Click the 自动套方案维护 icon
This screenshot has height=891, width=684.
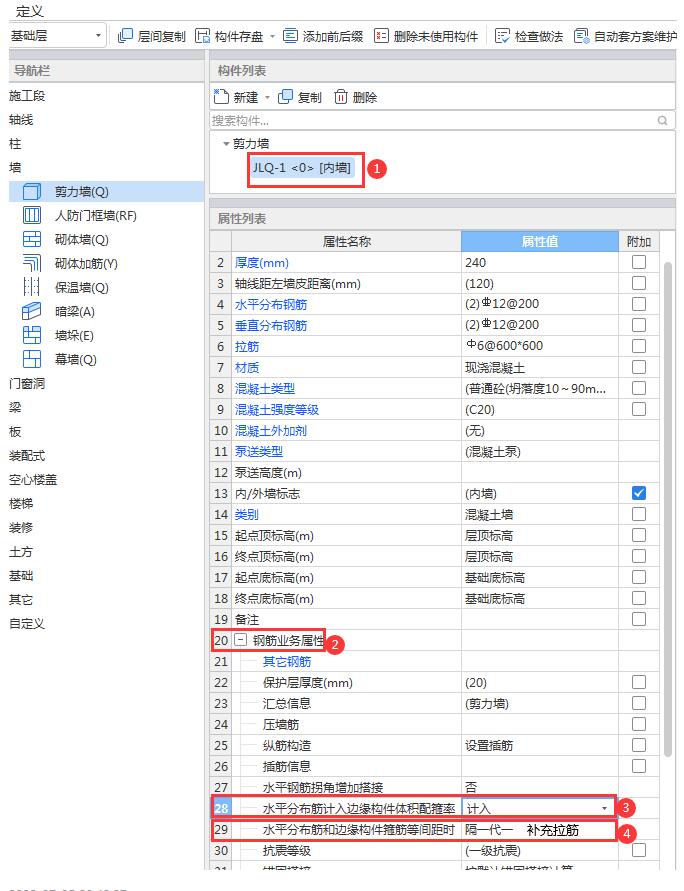[x=581, y=36]
